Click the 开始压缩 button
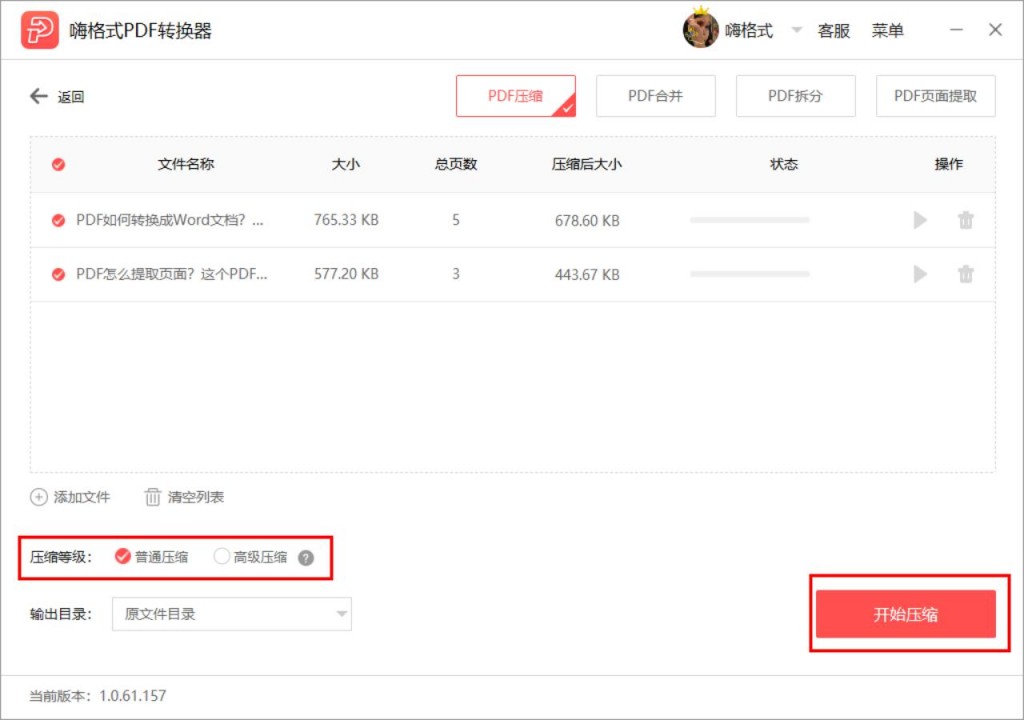The height and width of the screenshot is (720, 1024). pos(906,614)
